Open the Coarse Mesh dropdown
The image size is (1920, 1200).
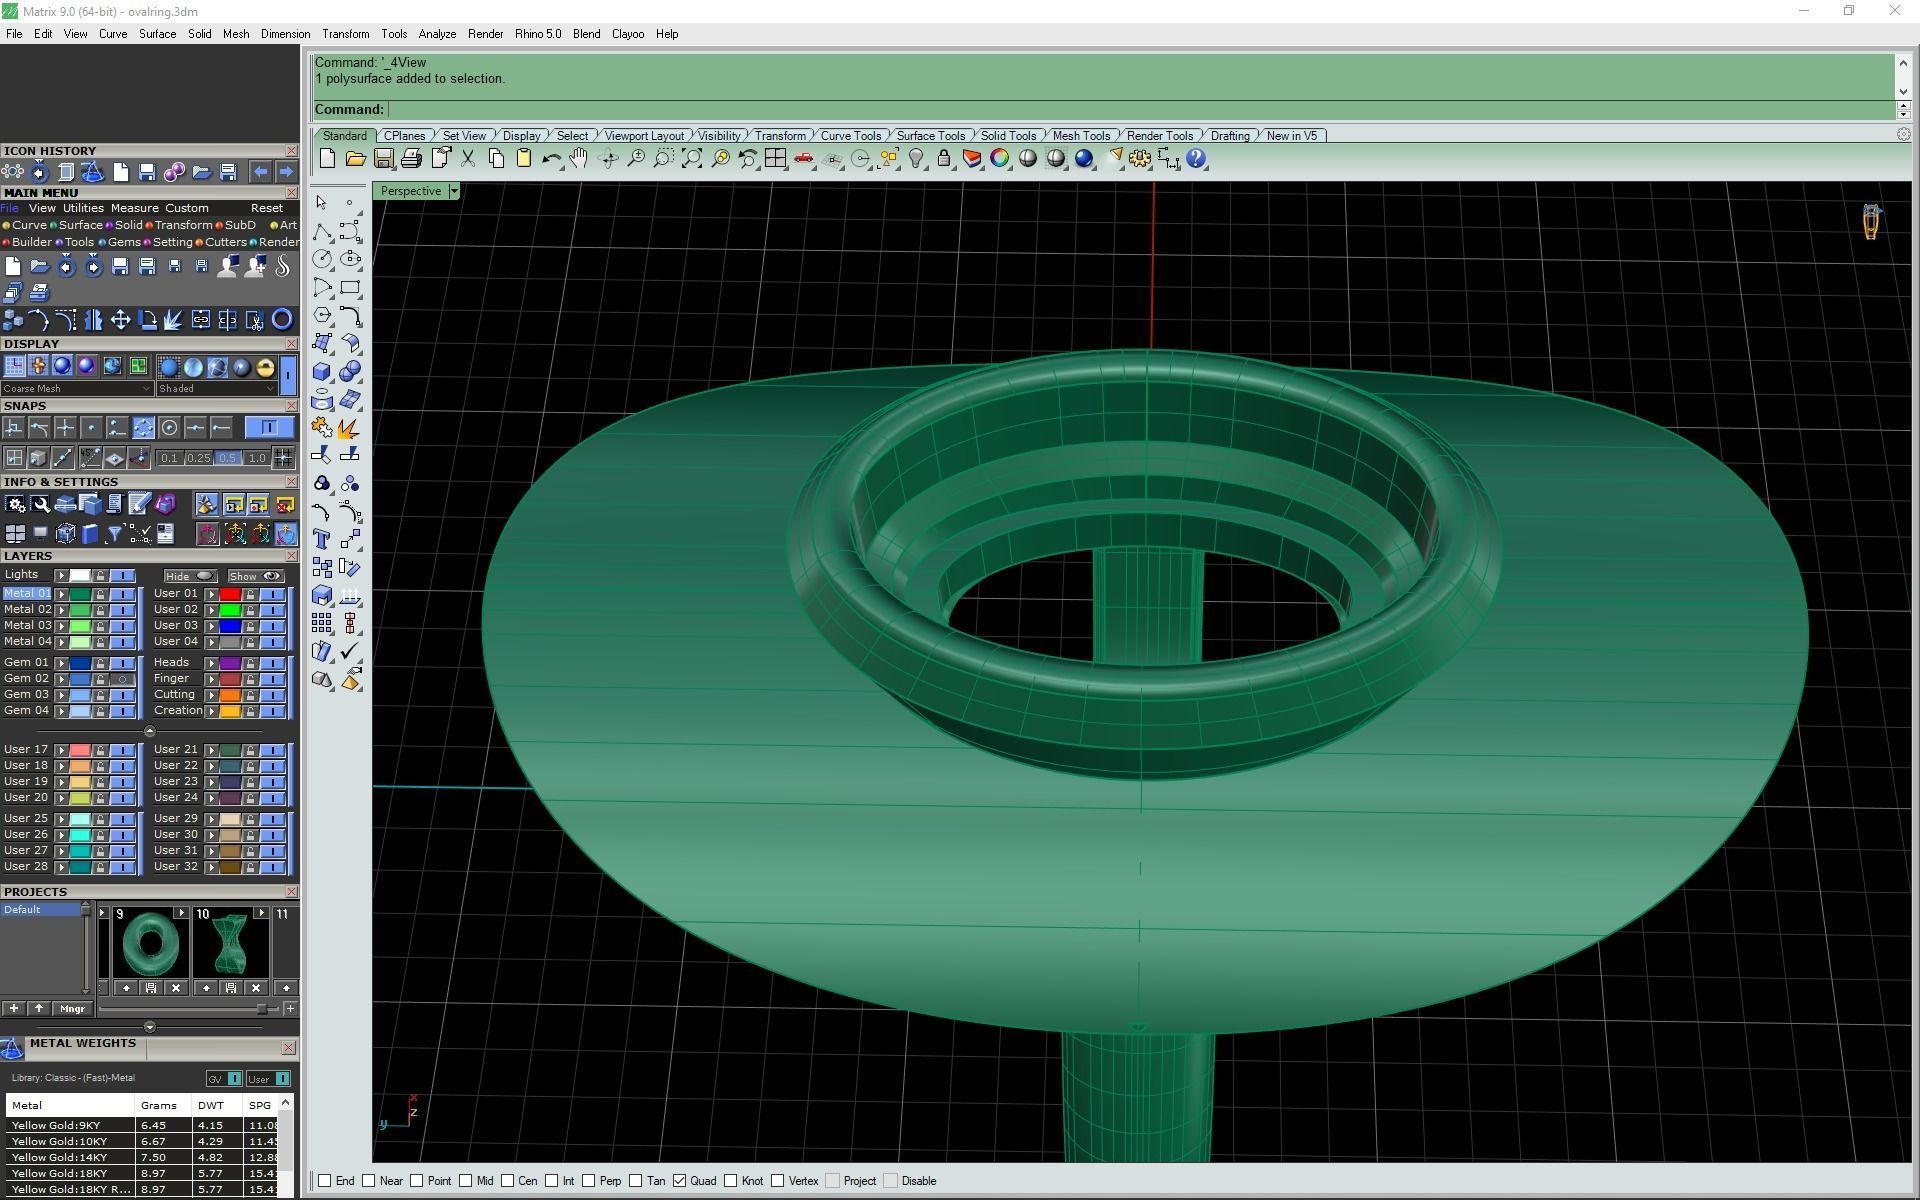(x=77, y=389)
